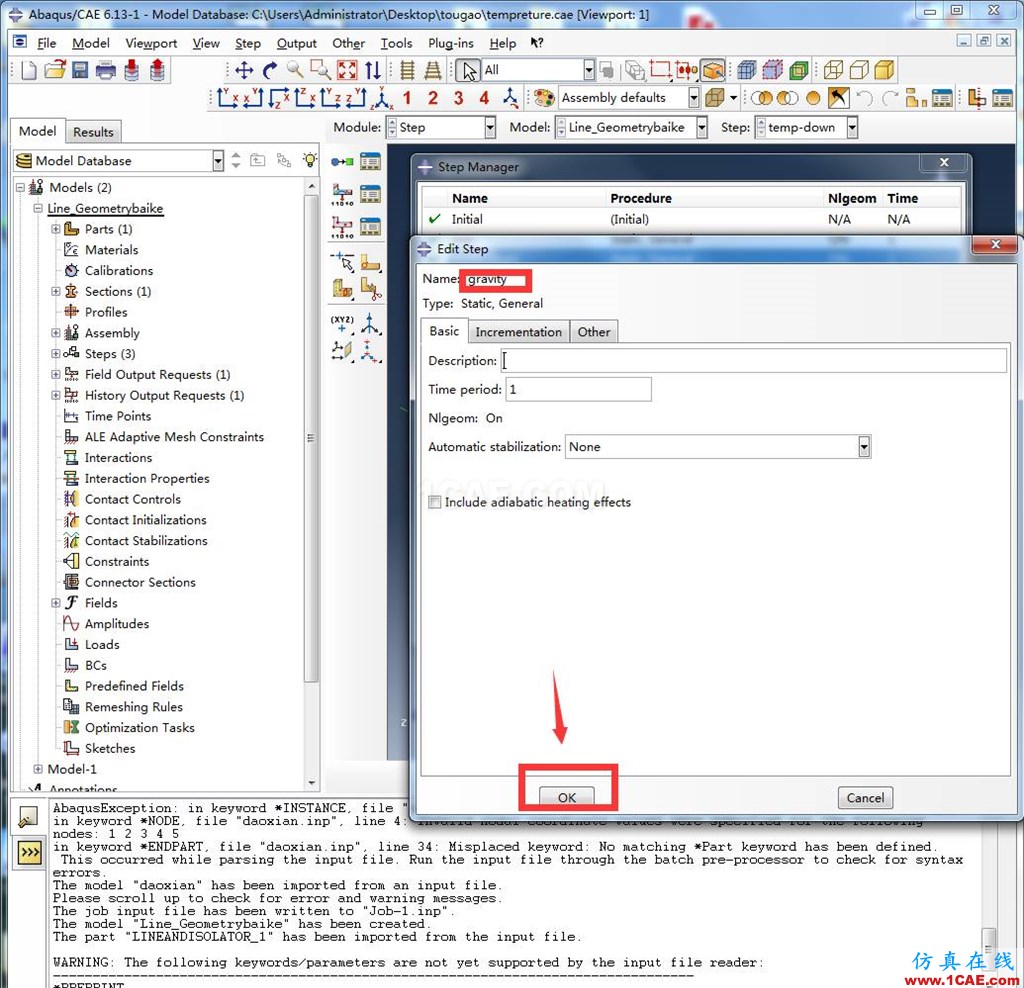Viewport: 1024px width, 988px height.
Task: Click the Undo arrow icon
Action: point(864,98)
